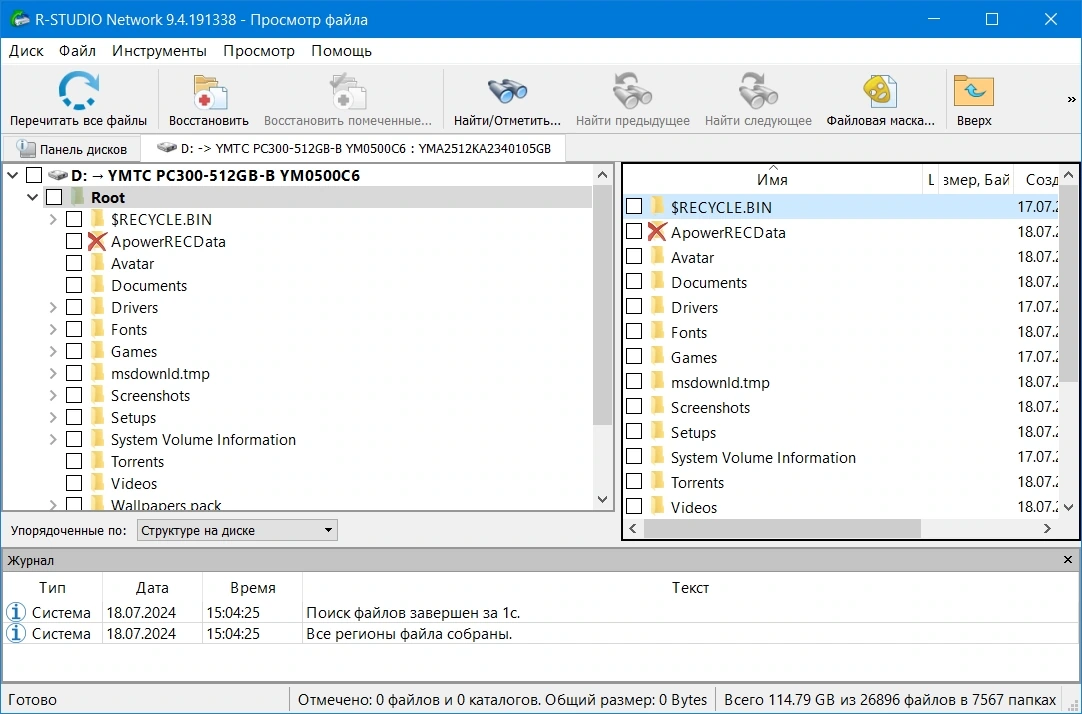
Task: Mark the Documents checkbox in tree
Action: [x=74, y=285]
